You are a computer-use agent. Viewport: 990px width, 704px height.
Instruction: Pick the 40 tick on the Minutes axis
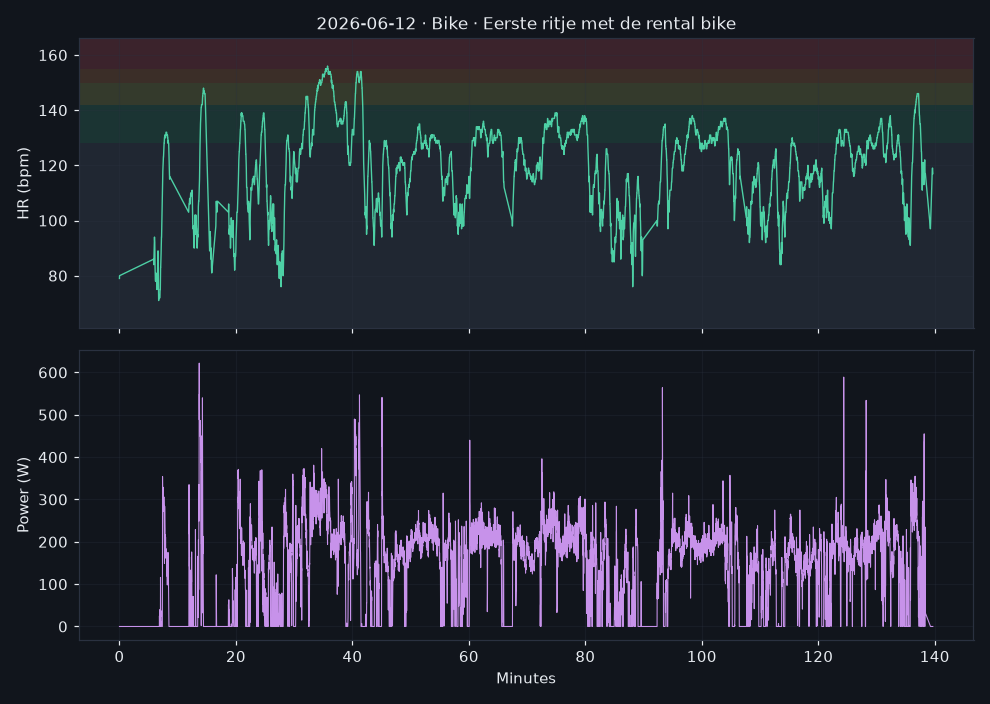pos(352,657)
